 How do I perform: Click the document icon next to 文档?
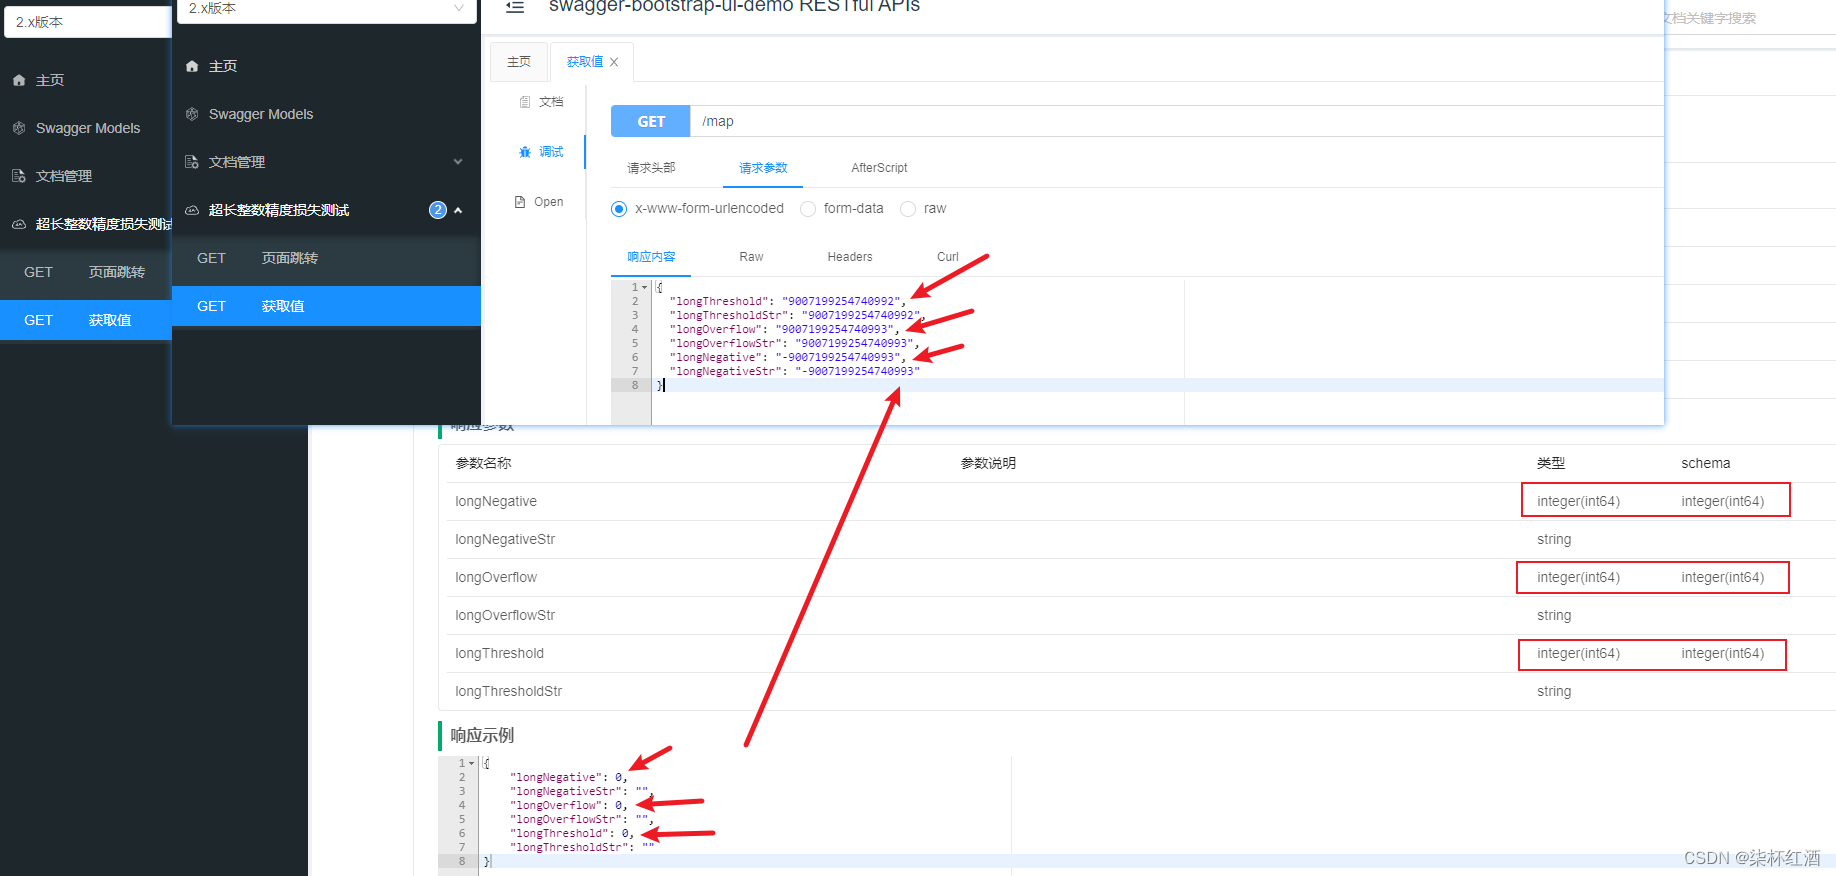(525, 102)
